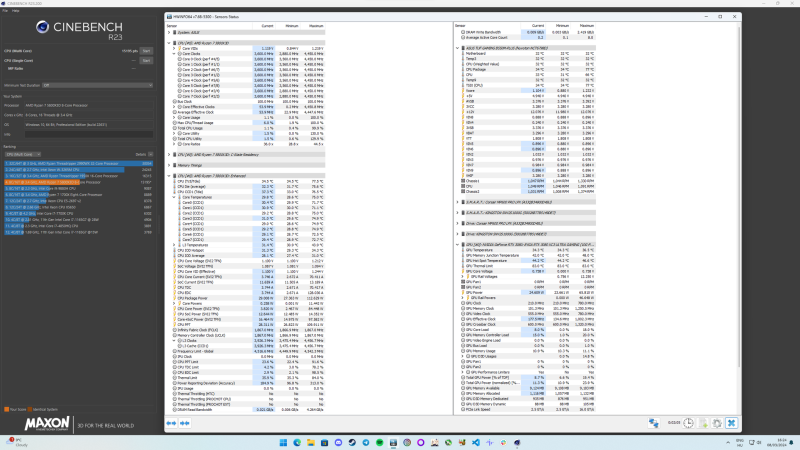Image resolution: width=800 pixels, height=450 pixels.
Task: Open Cinebench File menu
Action: [x=5, y=10]
